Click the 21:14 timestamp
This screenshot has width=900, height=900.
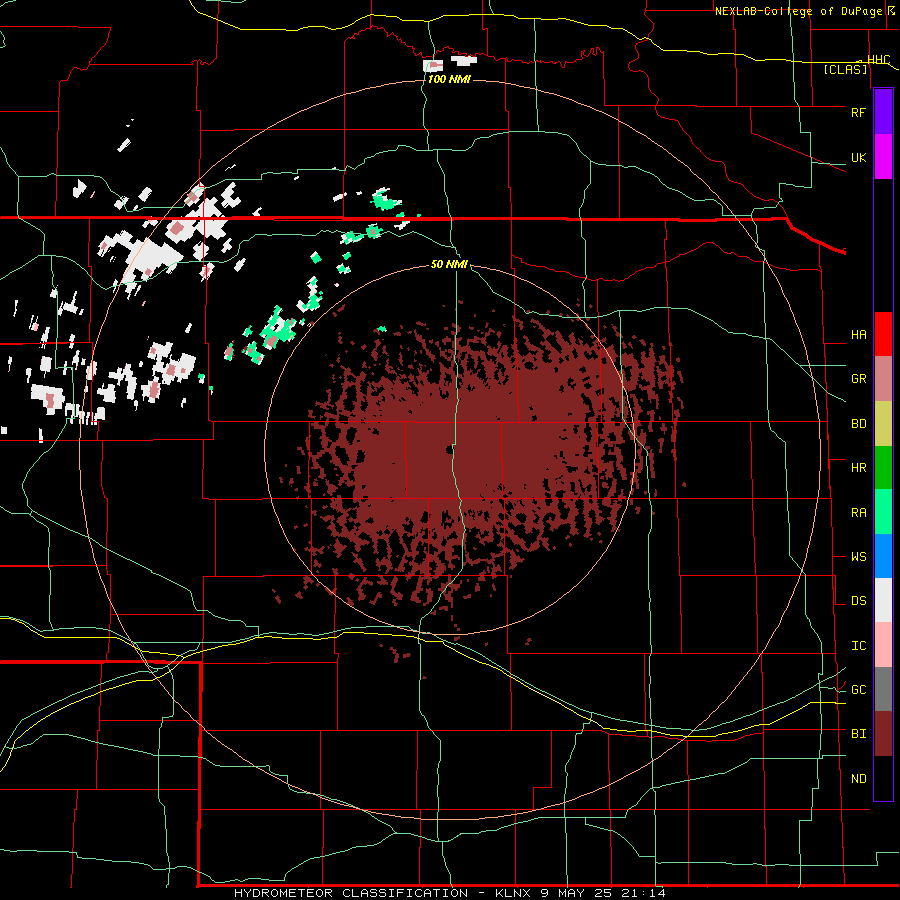coord(642,893)
